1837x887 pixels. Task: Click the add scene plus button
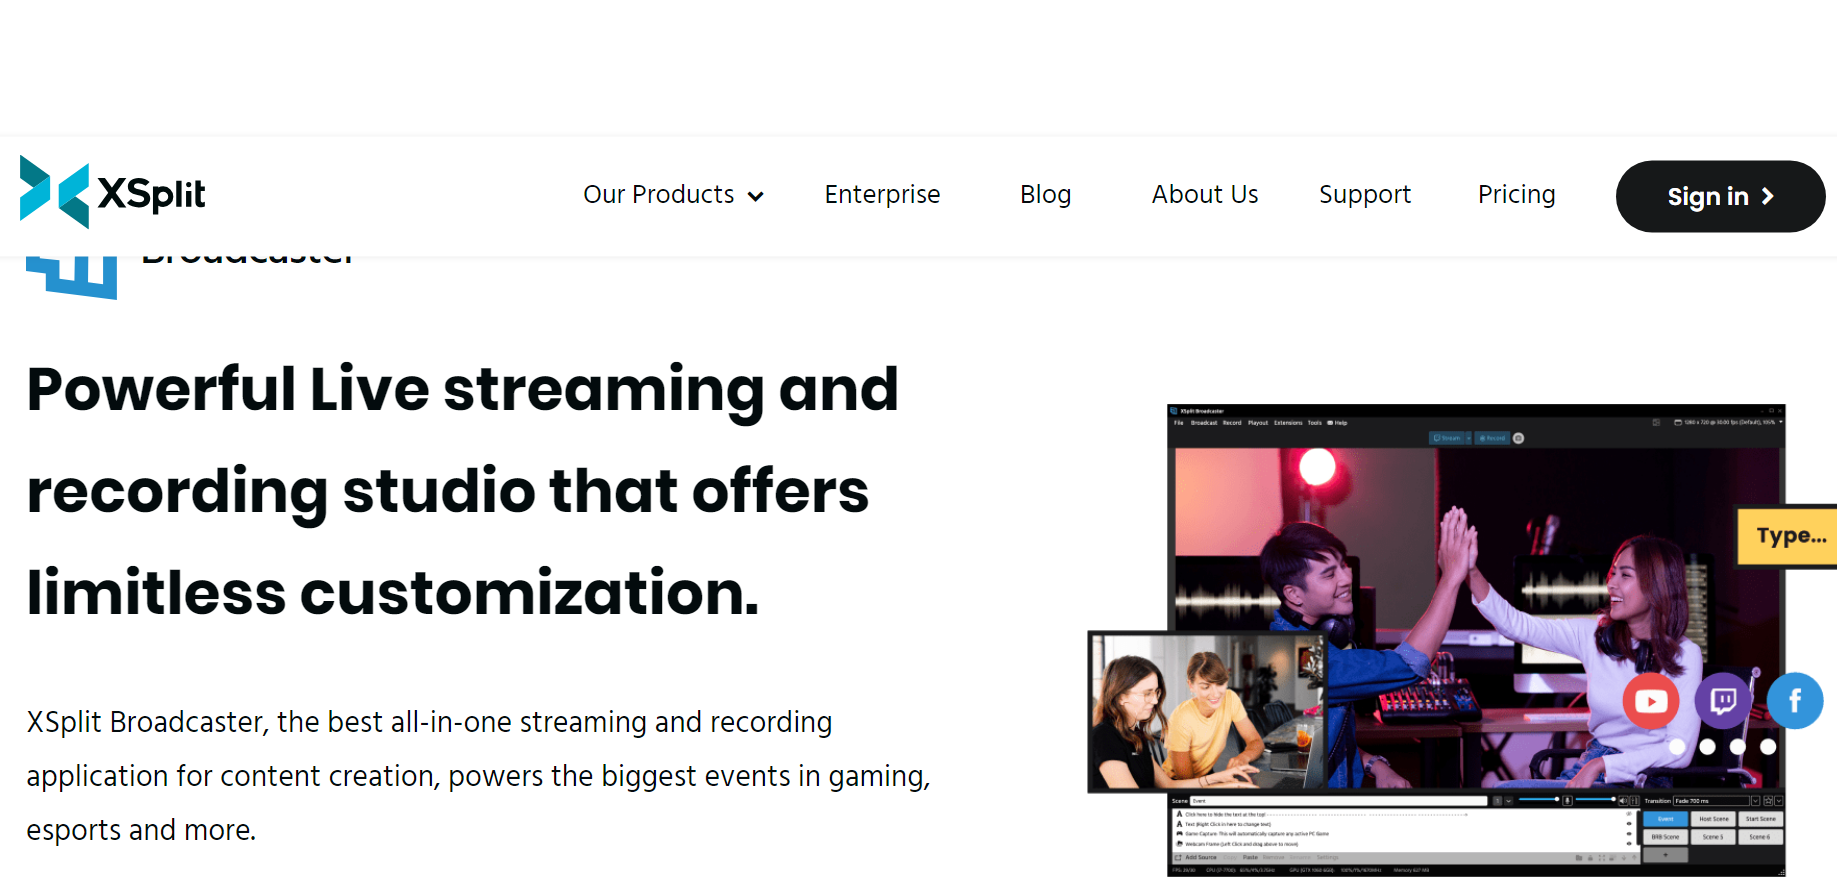coord(1665,855)
